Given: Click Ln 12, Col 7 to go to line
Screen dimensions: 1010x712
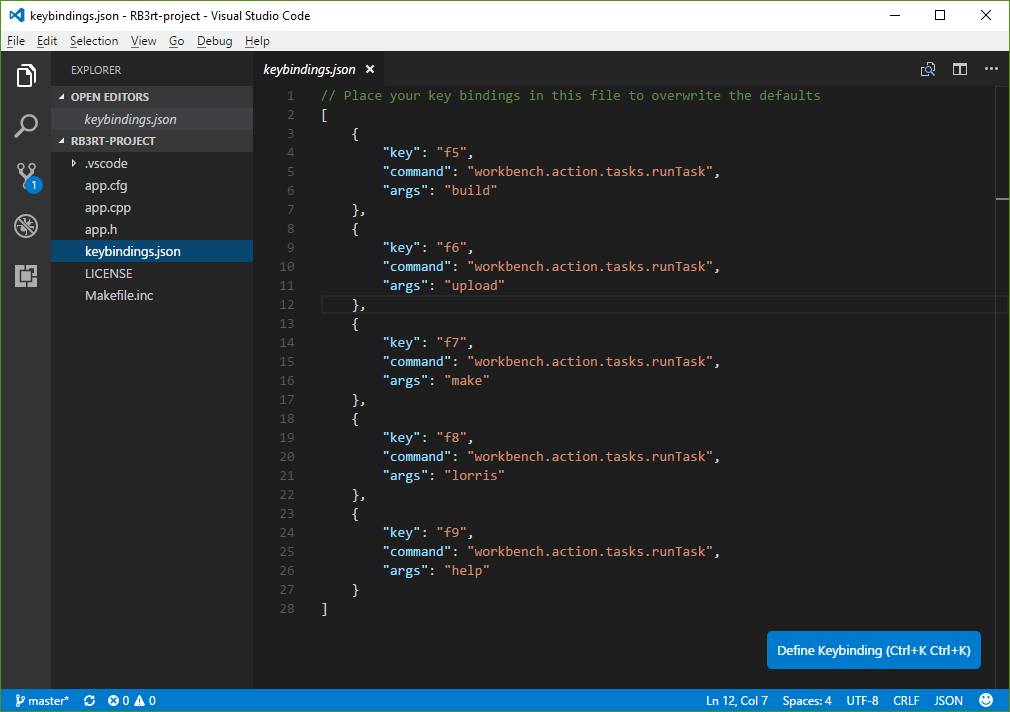Looking at the screenshot, I should [737, 700].
